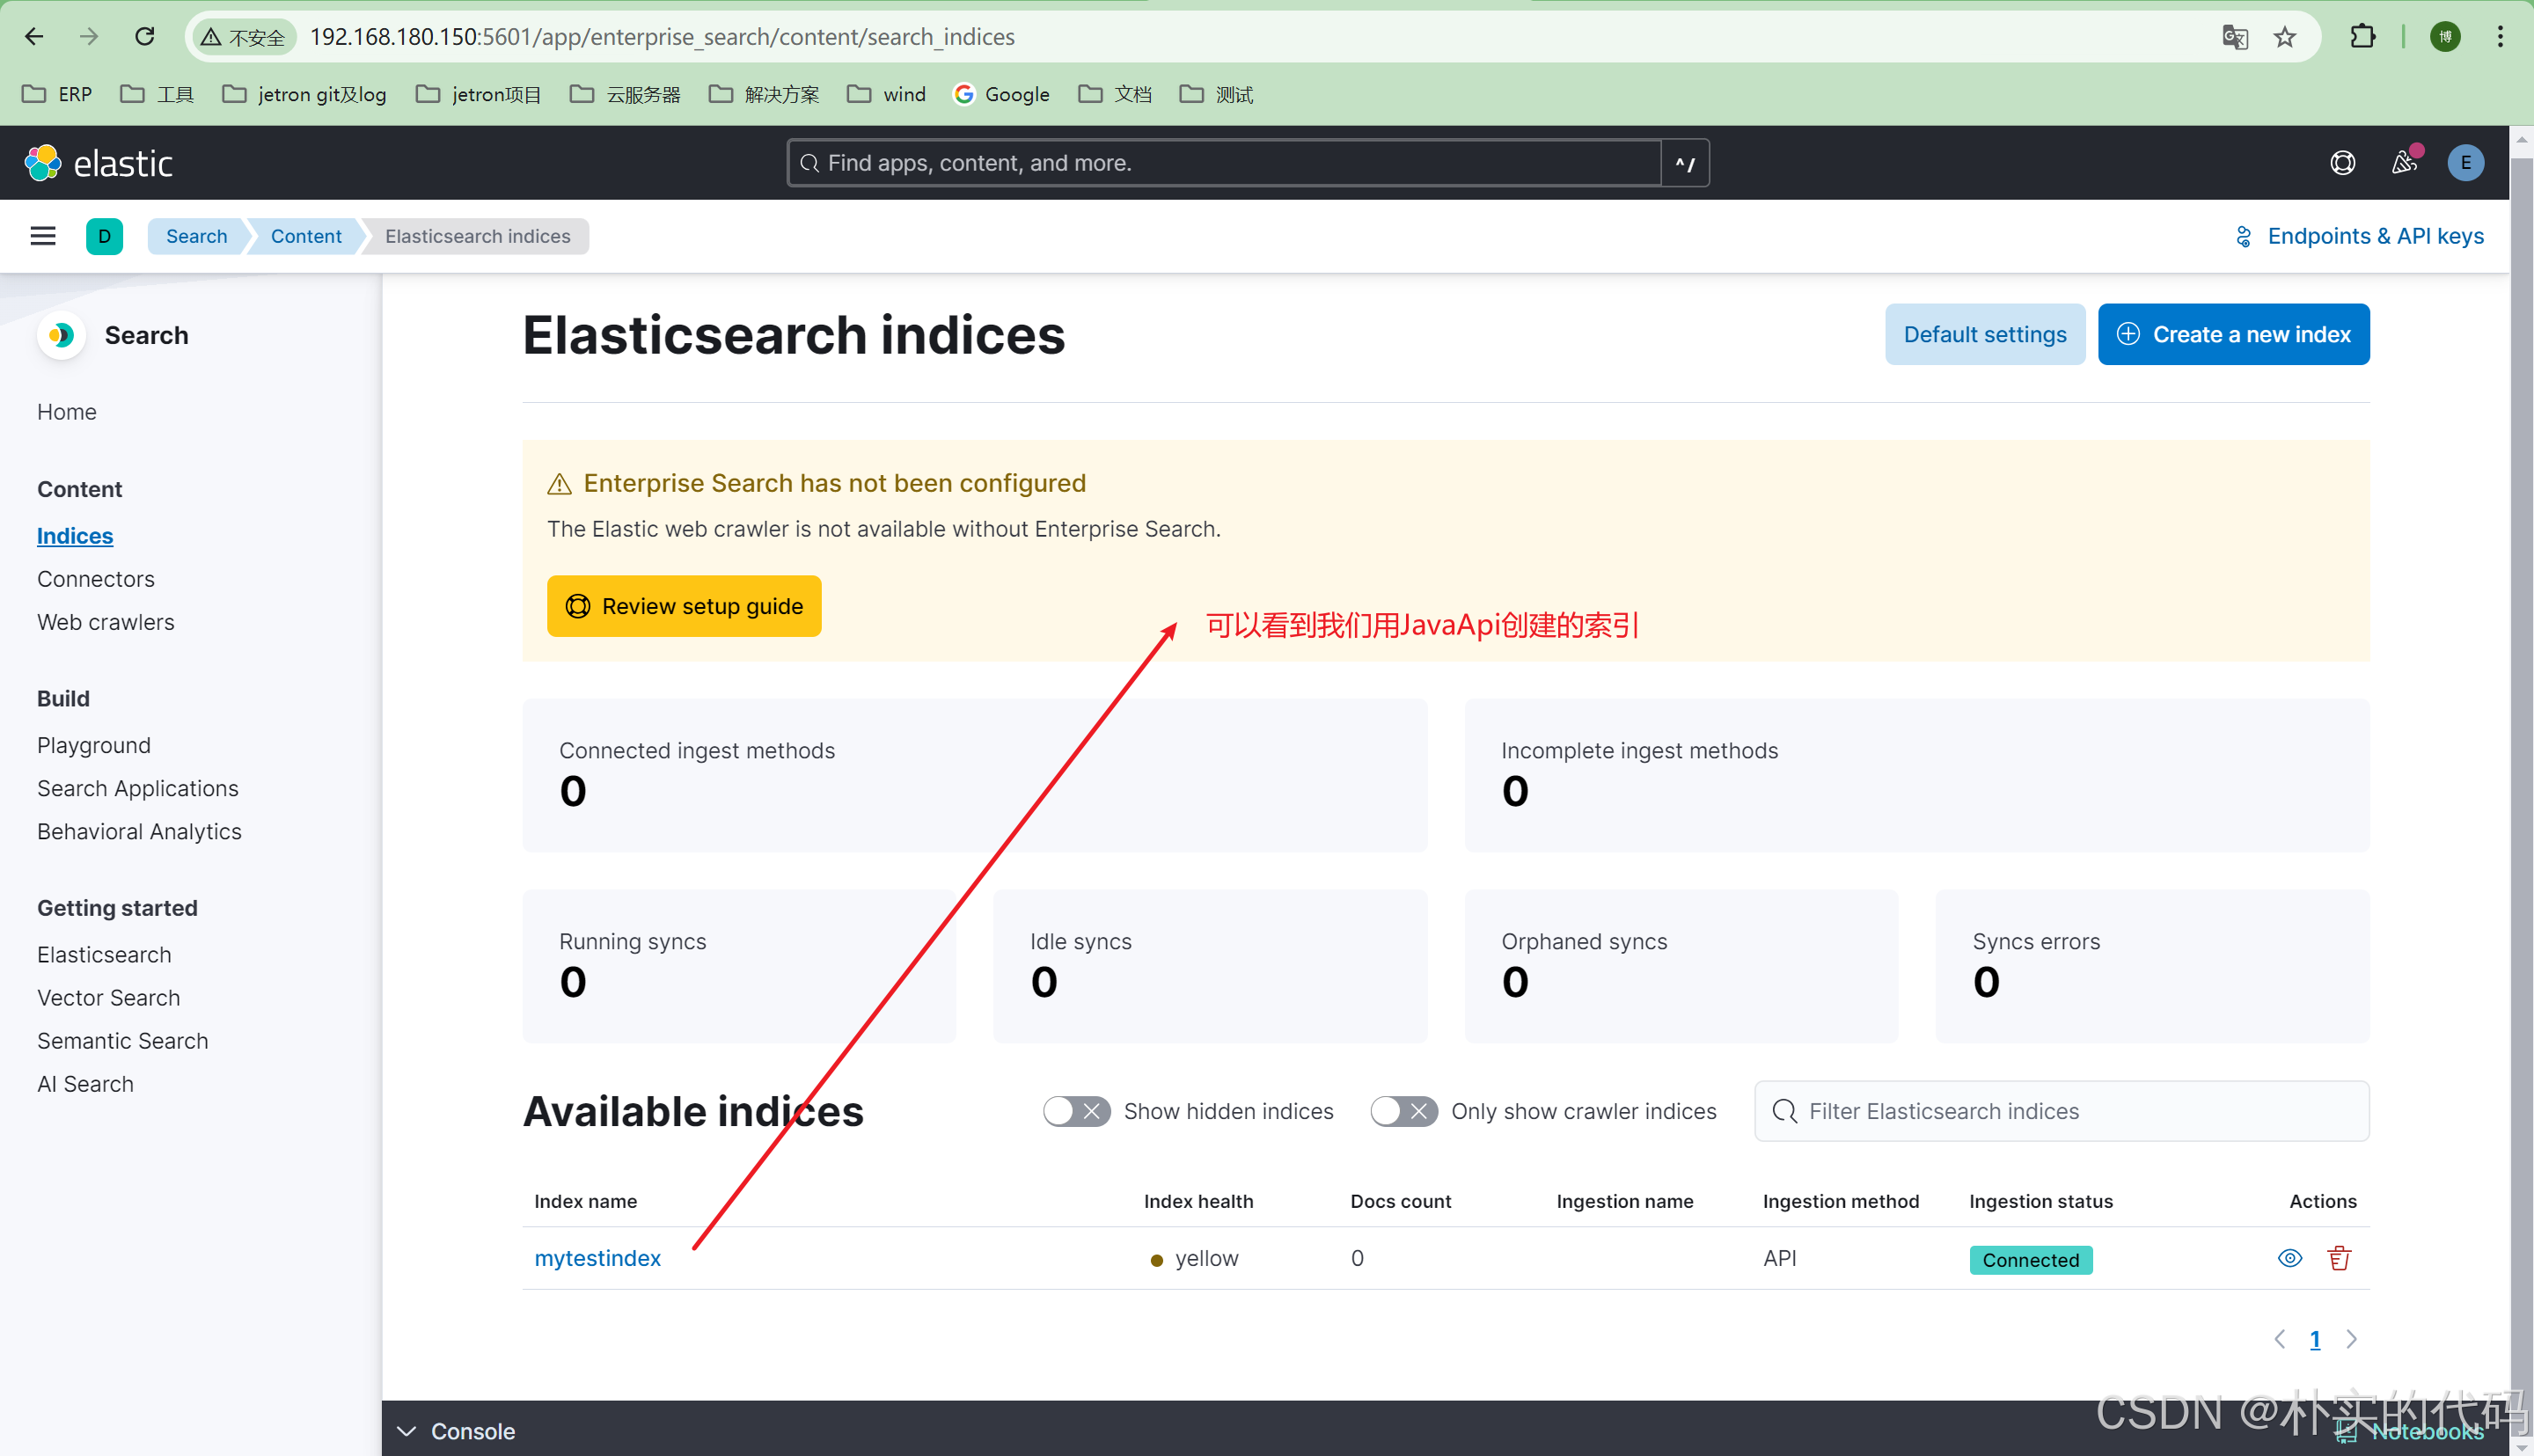The width and height of the screenshot is (2534, 1456).
Task: Click the Elastic logo icon
Action: pyautogui.click(x=43, y=163)
